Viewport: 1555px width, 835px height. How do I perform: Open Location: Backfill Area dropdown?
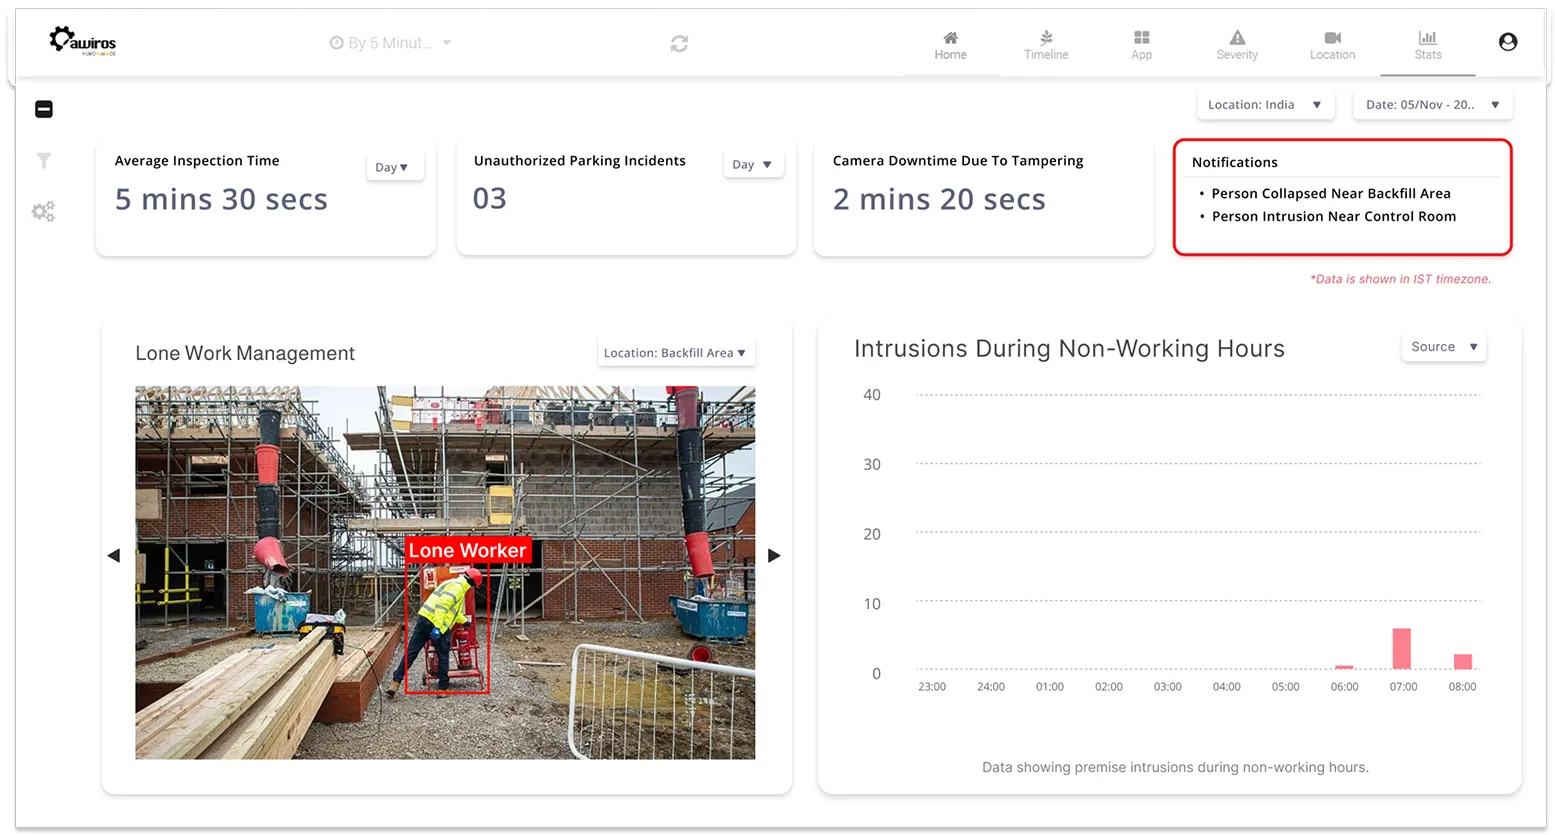point(676,353)
